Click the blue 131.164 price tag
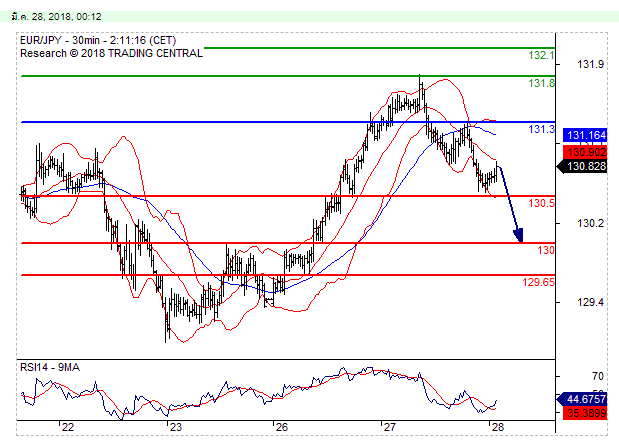 point(587,135)
